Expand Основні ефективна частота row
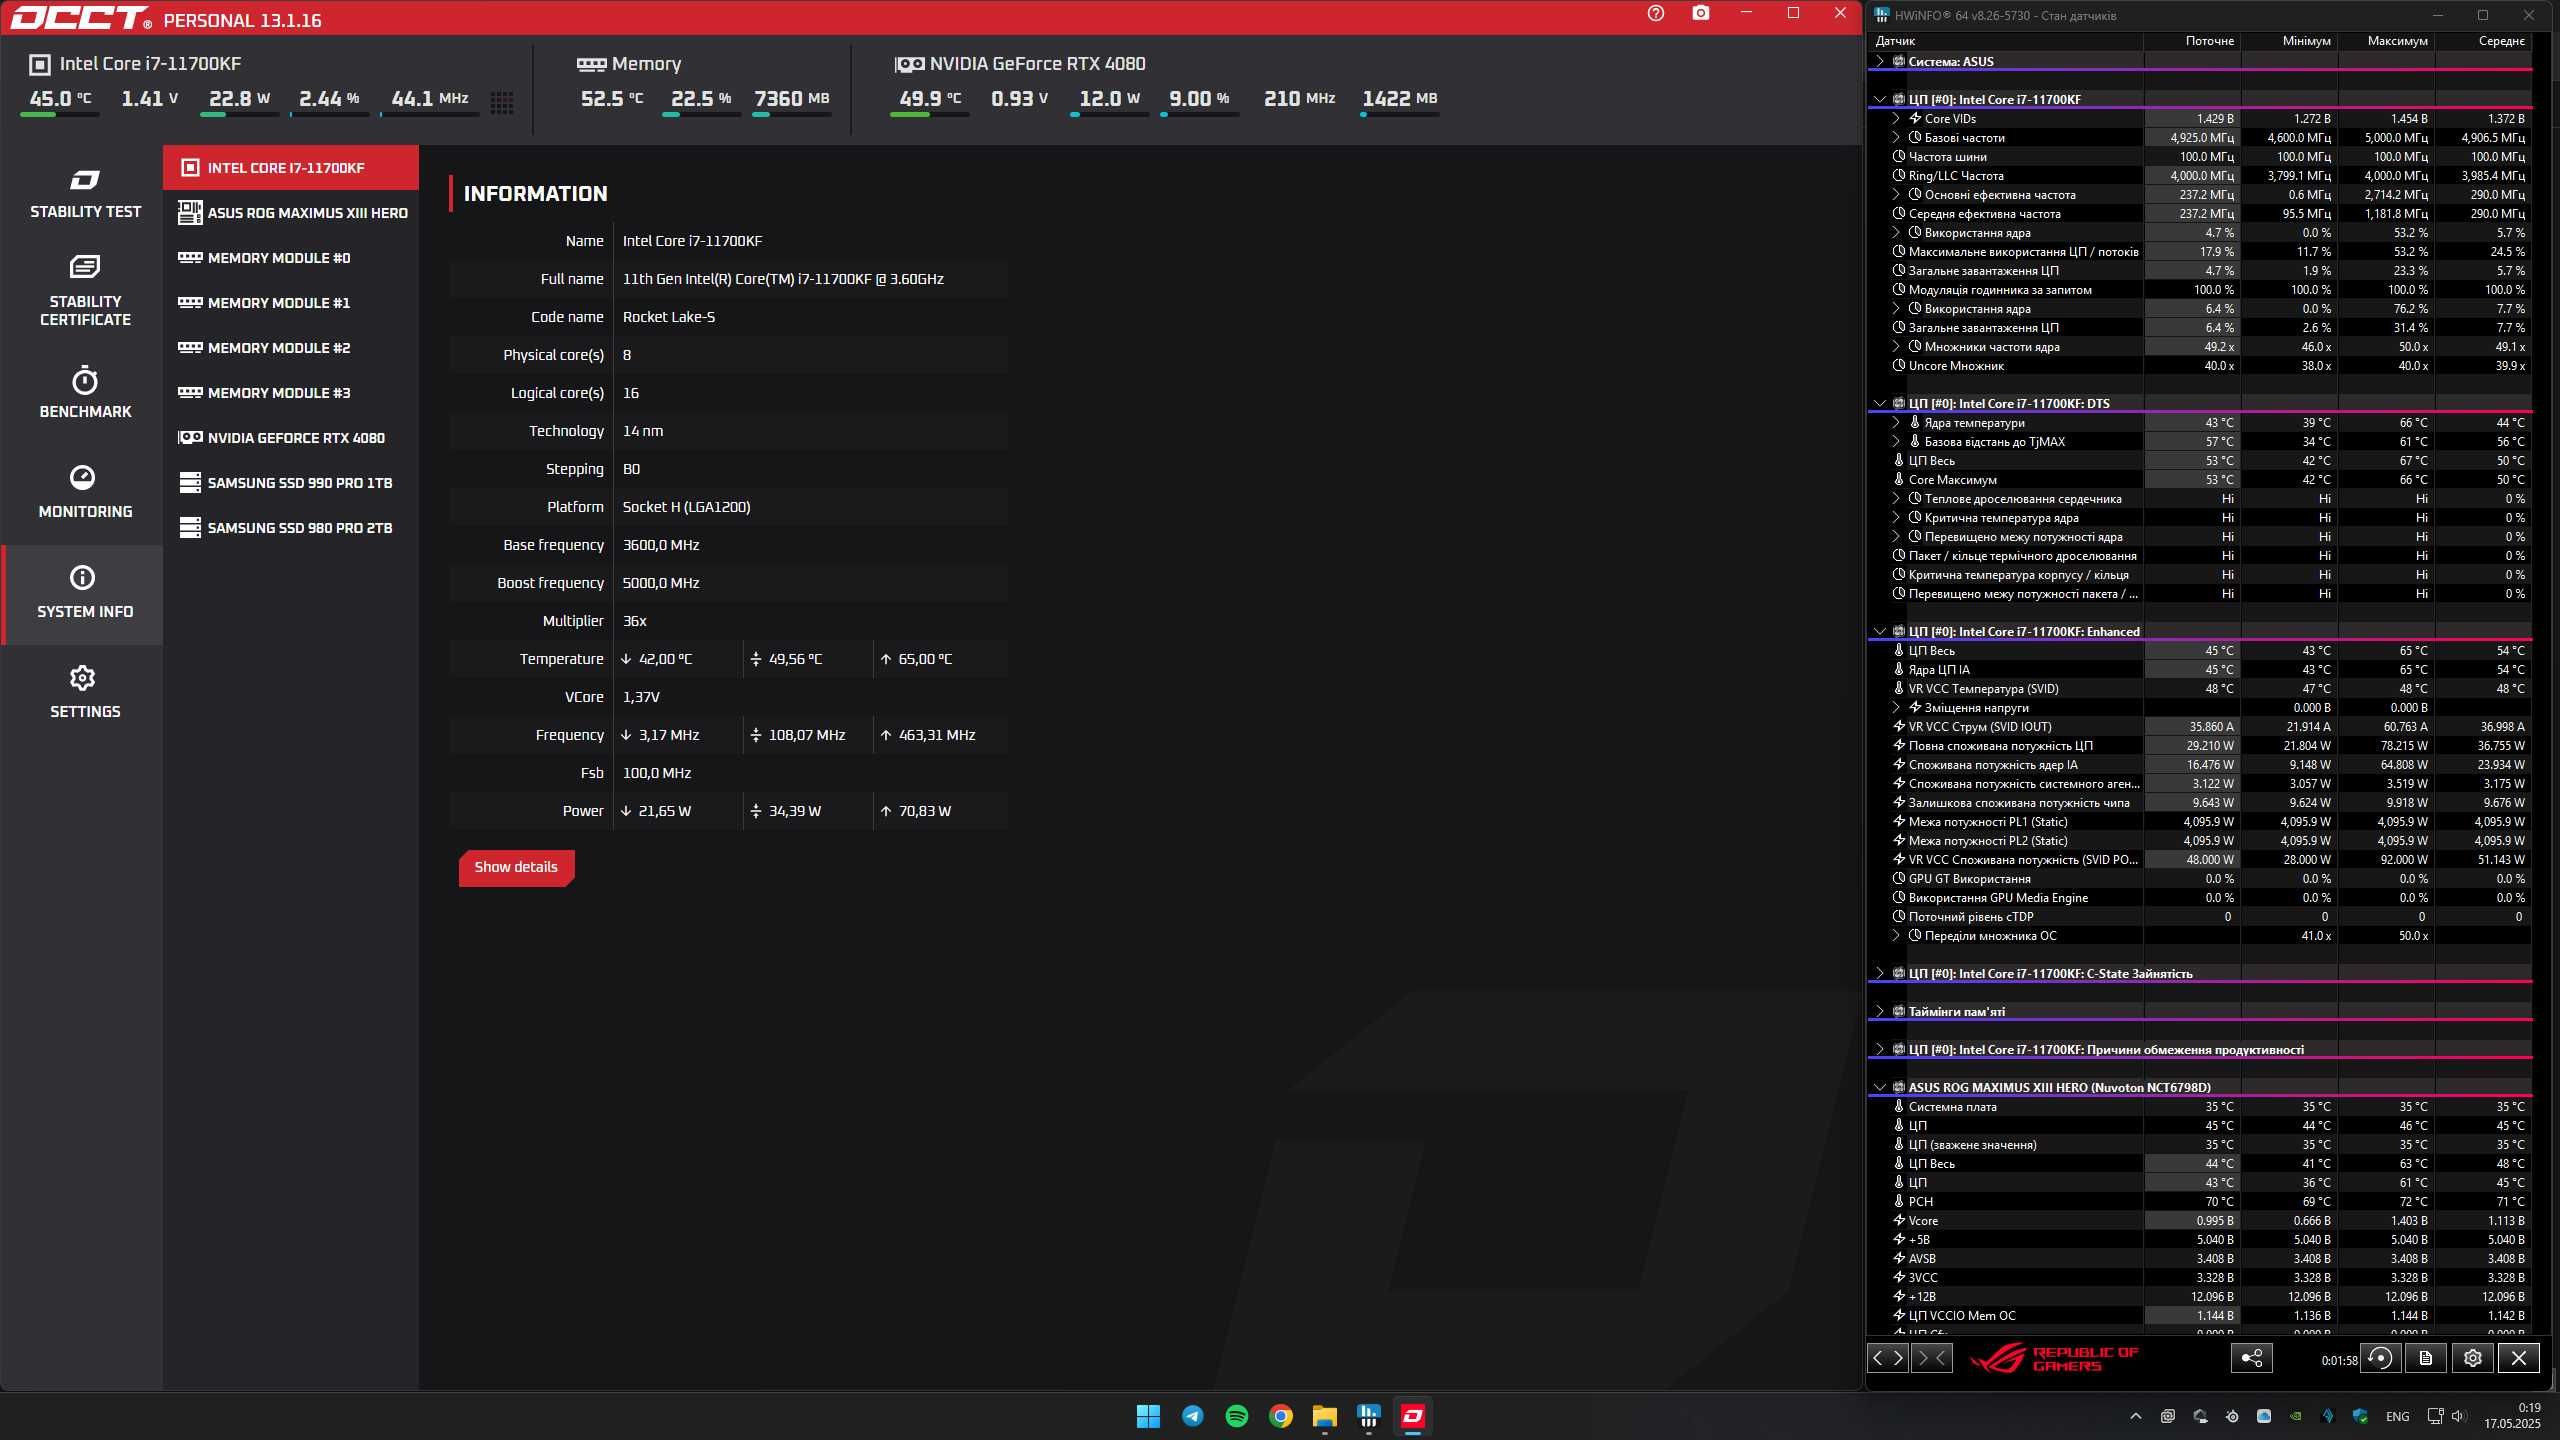The height and width of the screenshot is (1440, 2560). [1895, 195]
